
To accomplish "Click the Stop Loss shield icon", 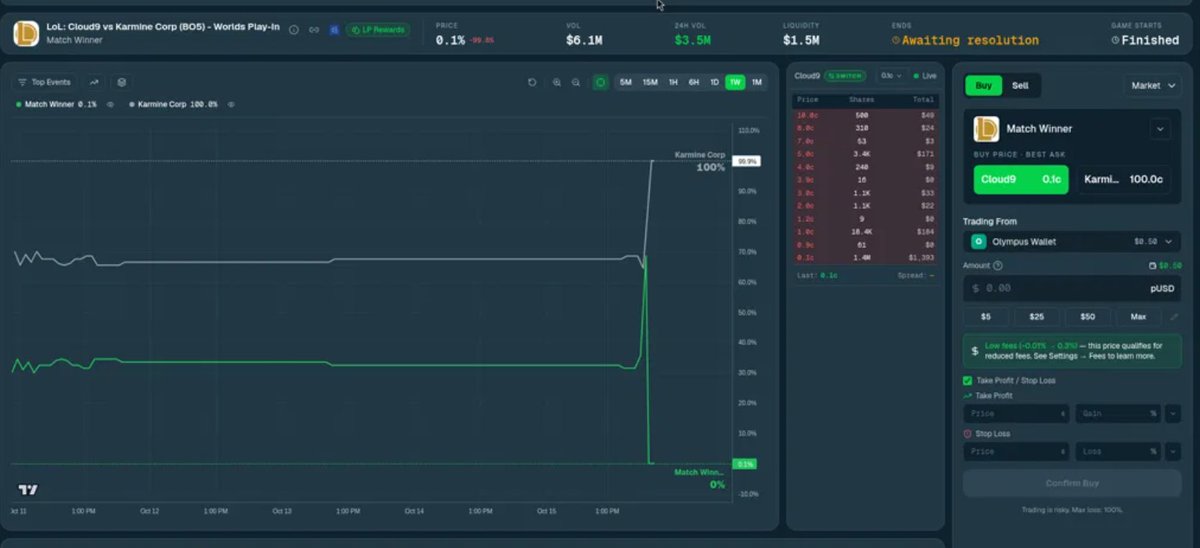I will (968, 434).
